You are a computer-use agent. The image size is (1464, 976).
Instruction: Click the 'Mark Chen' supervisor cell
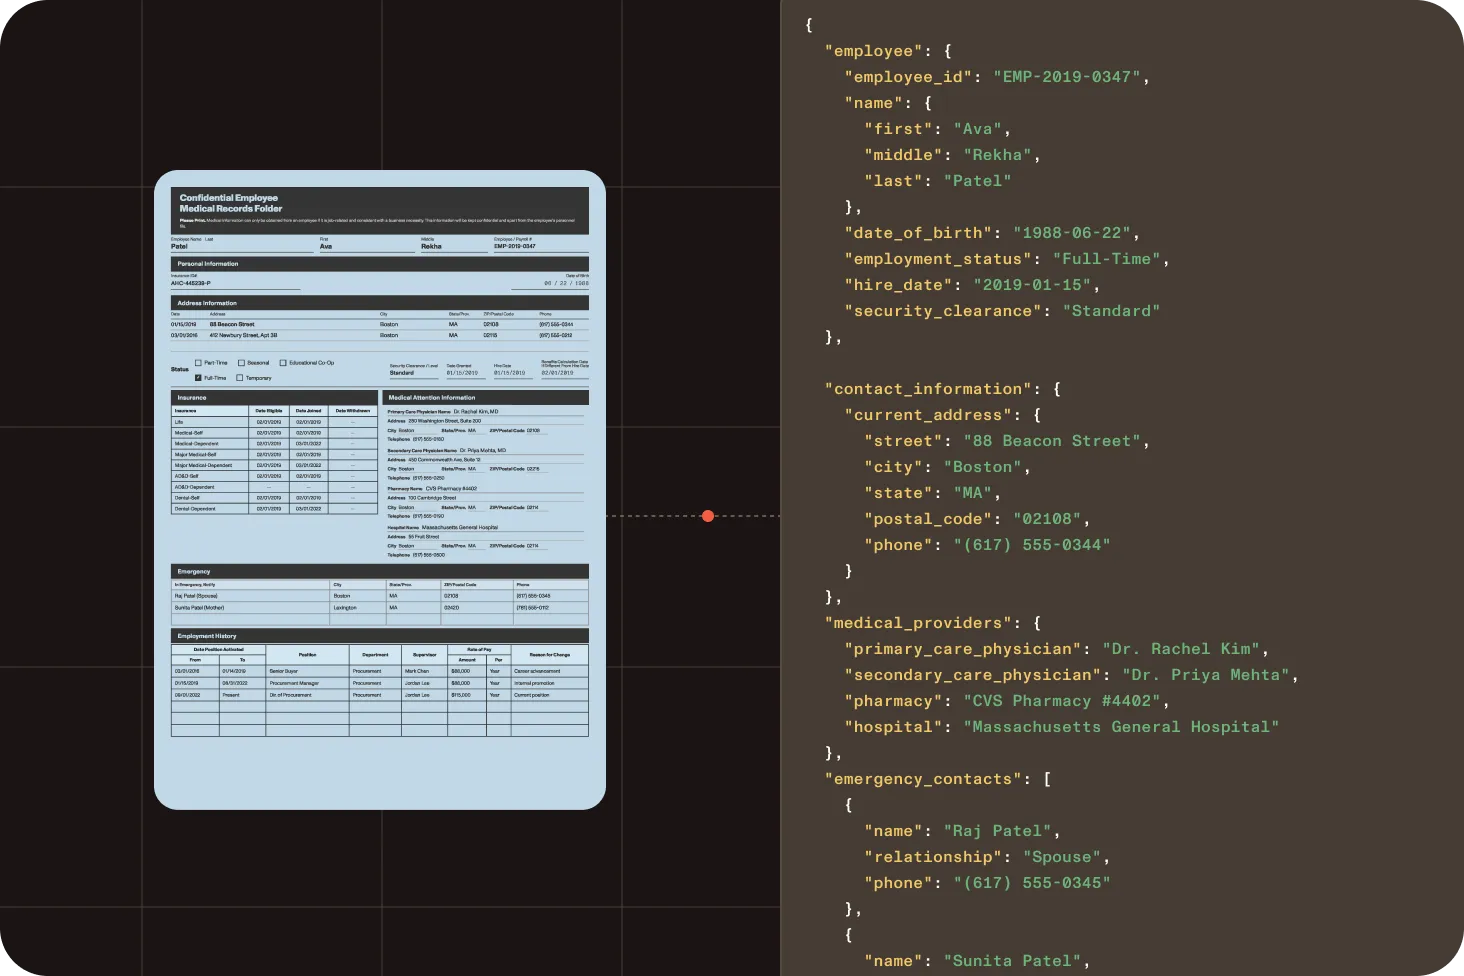coord(425,671)
